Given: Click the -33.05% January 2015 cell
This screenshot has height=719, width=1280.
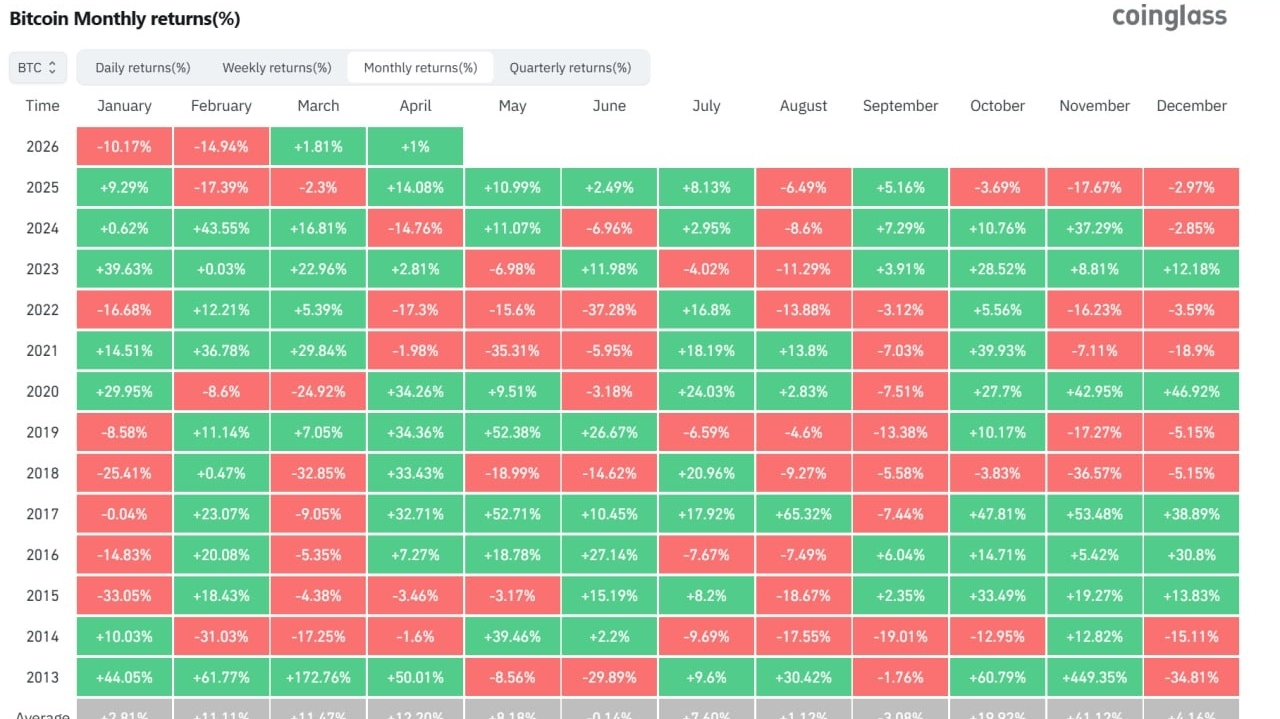Looking at the screenshot, I should click(124, 596).
